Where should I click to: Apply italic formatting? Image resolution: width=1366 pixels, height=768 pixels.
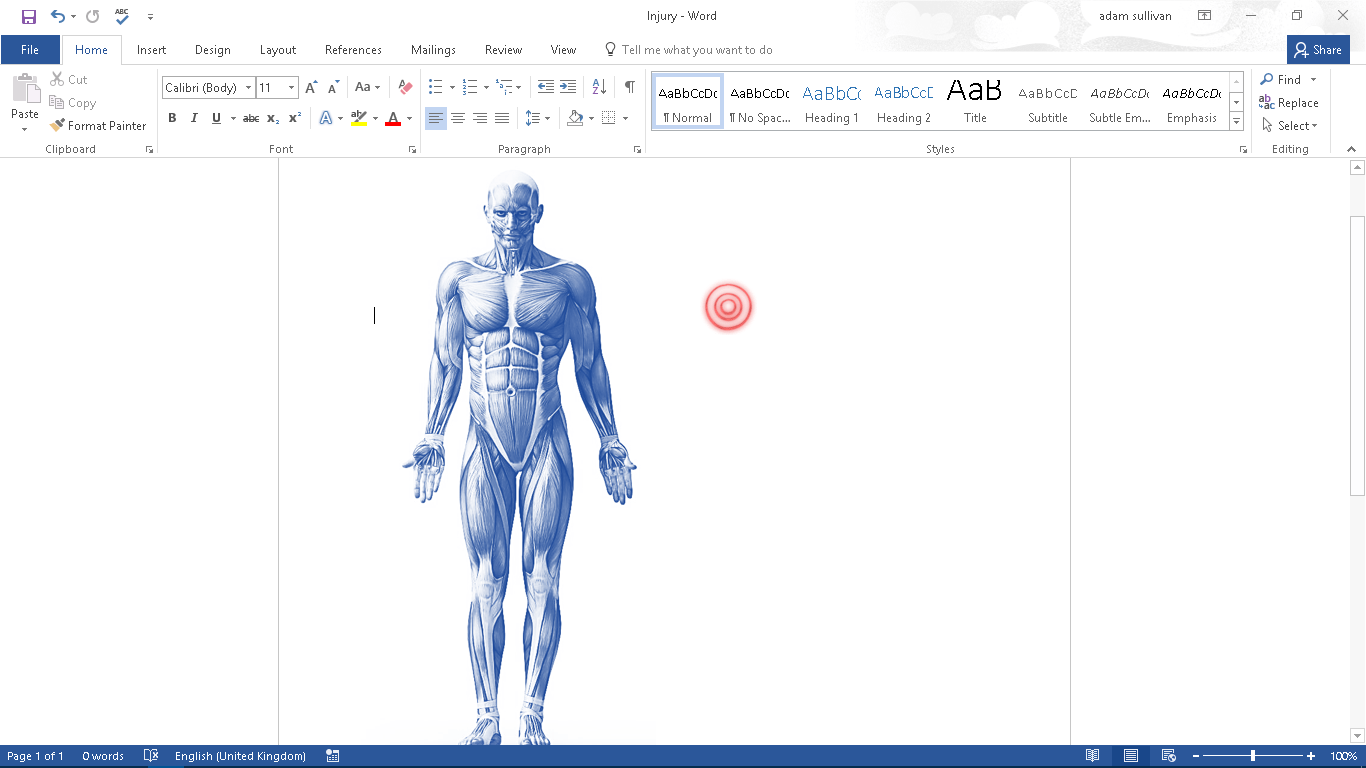pyautogui.click(x=194, y=117)
